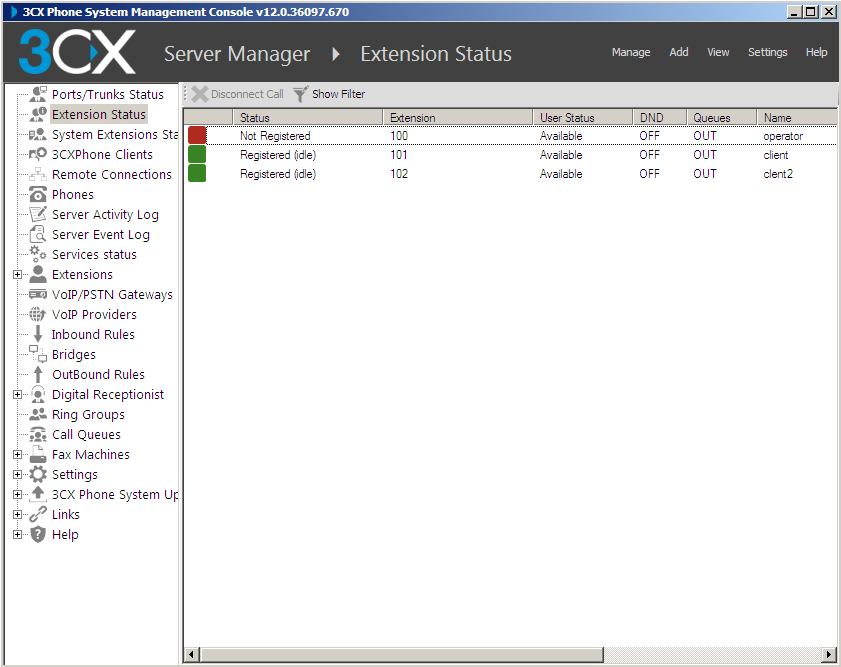Click the horizontal scrollbar thumb
The height and width of the screenshot is (667, 841).
click(402, 654)
